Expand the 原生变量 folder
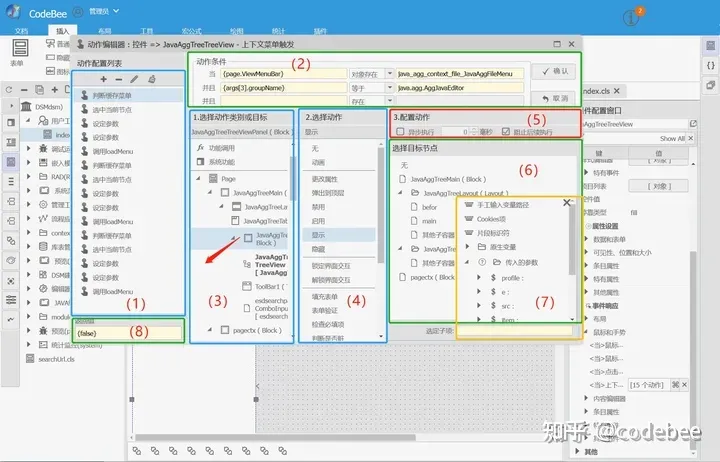The width and height of the screenshot is (720, 462). [467, 247]
